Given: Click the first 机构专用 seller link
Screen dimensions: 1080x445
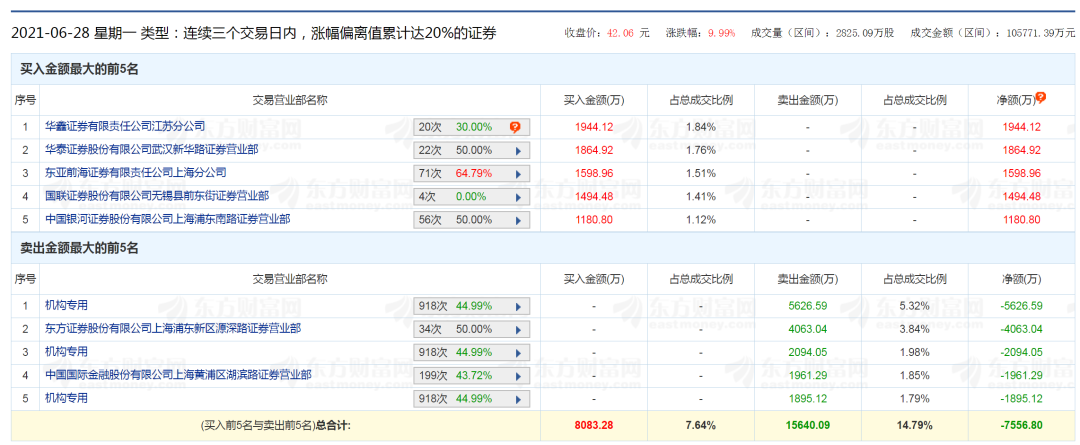Looking at the screenshot, I should (67, 306).
